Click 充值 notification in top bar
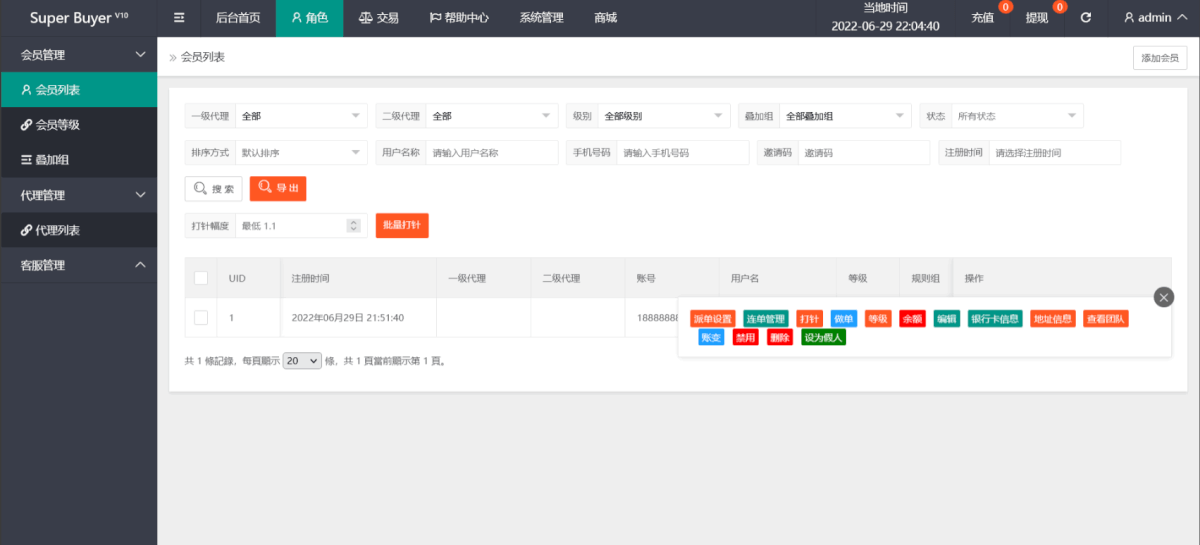This screenshot has width=1200, height=545. pos(984,18)
